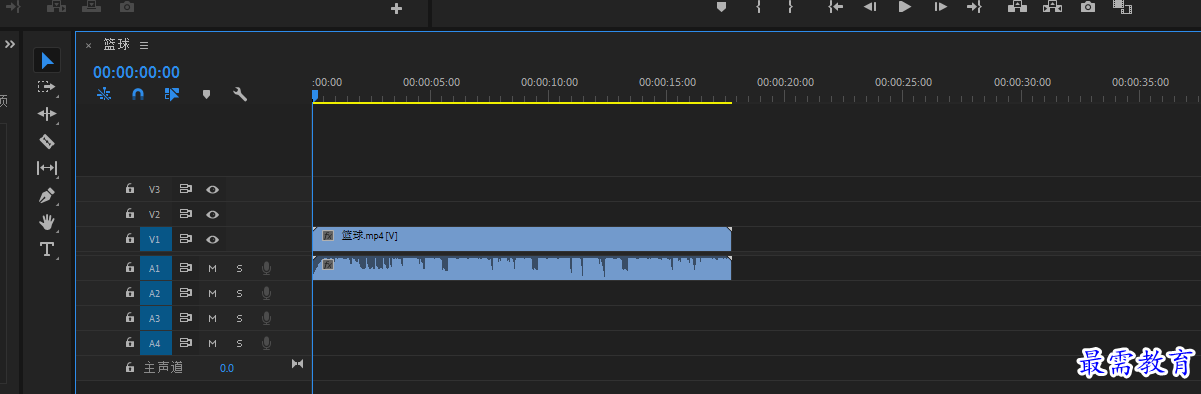Click Mark In bracket button
The image size is (1201, 394).
(759, 7)
